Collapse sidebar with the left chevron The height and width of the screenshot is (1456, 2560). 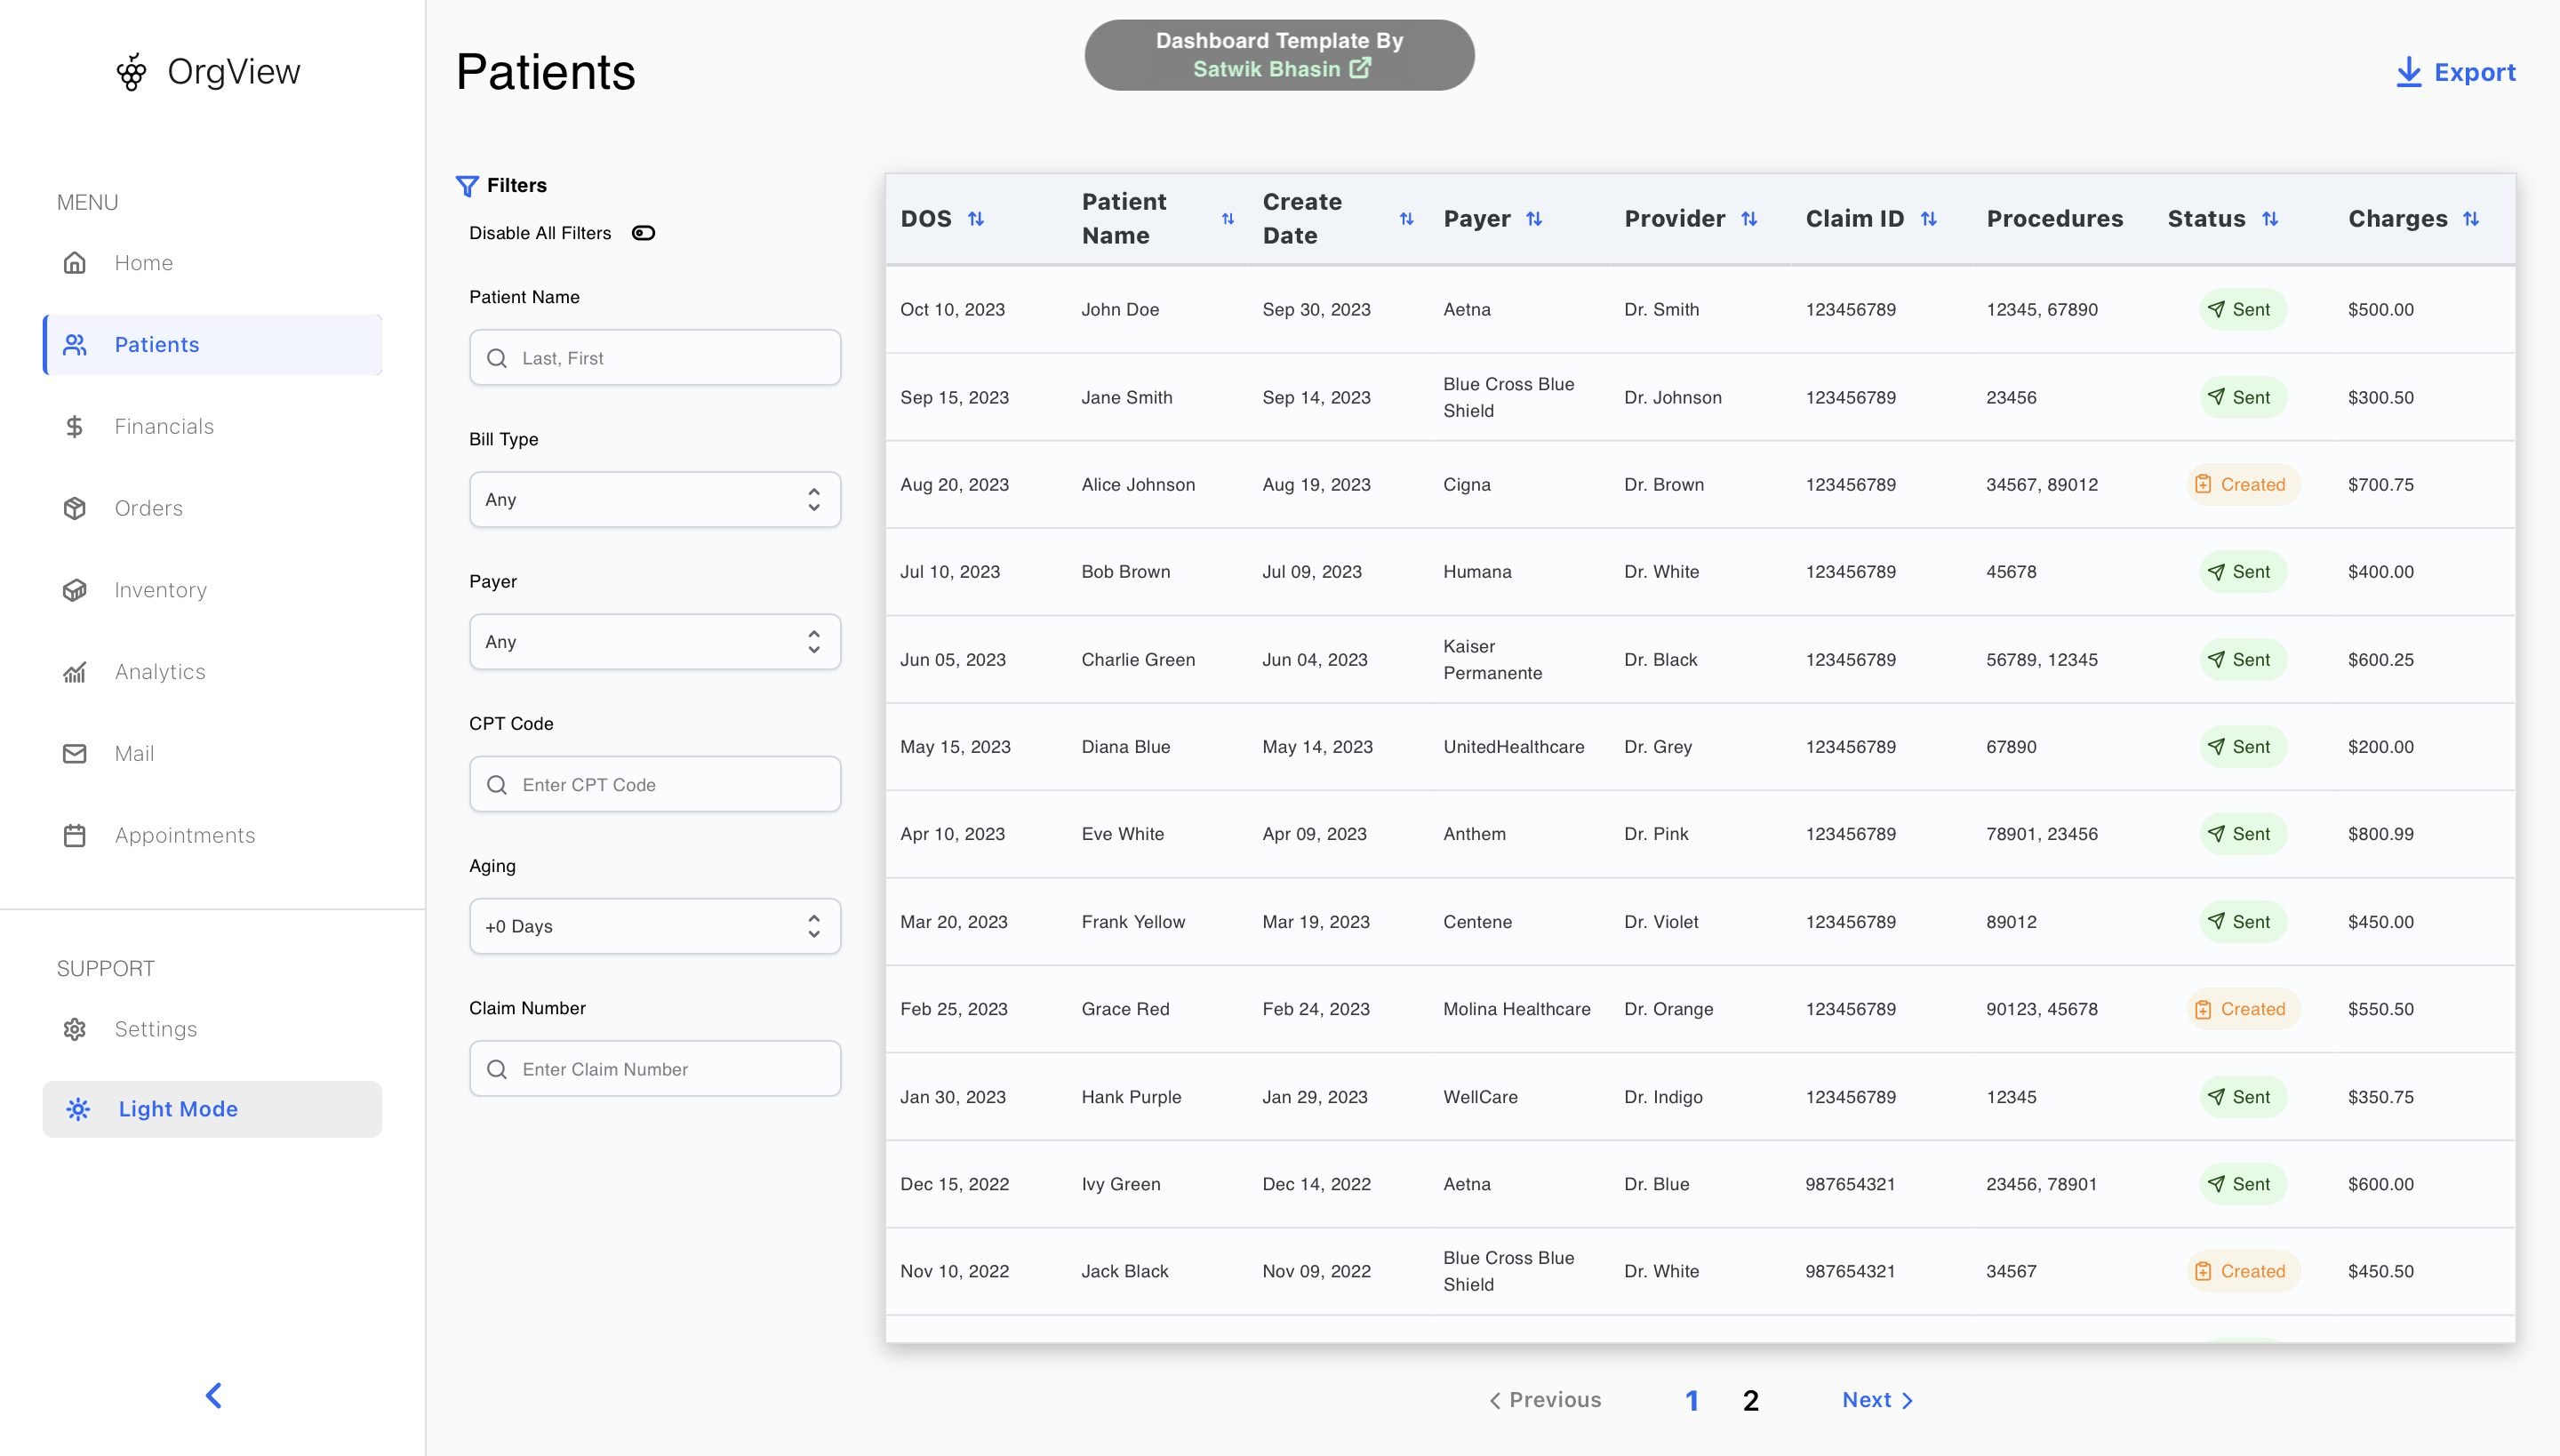pyautogui.click(x=213, y=1395)
